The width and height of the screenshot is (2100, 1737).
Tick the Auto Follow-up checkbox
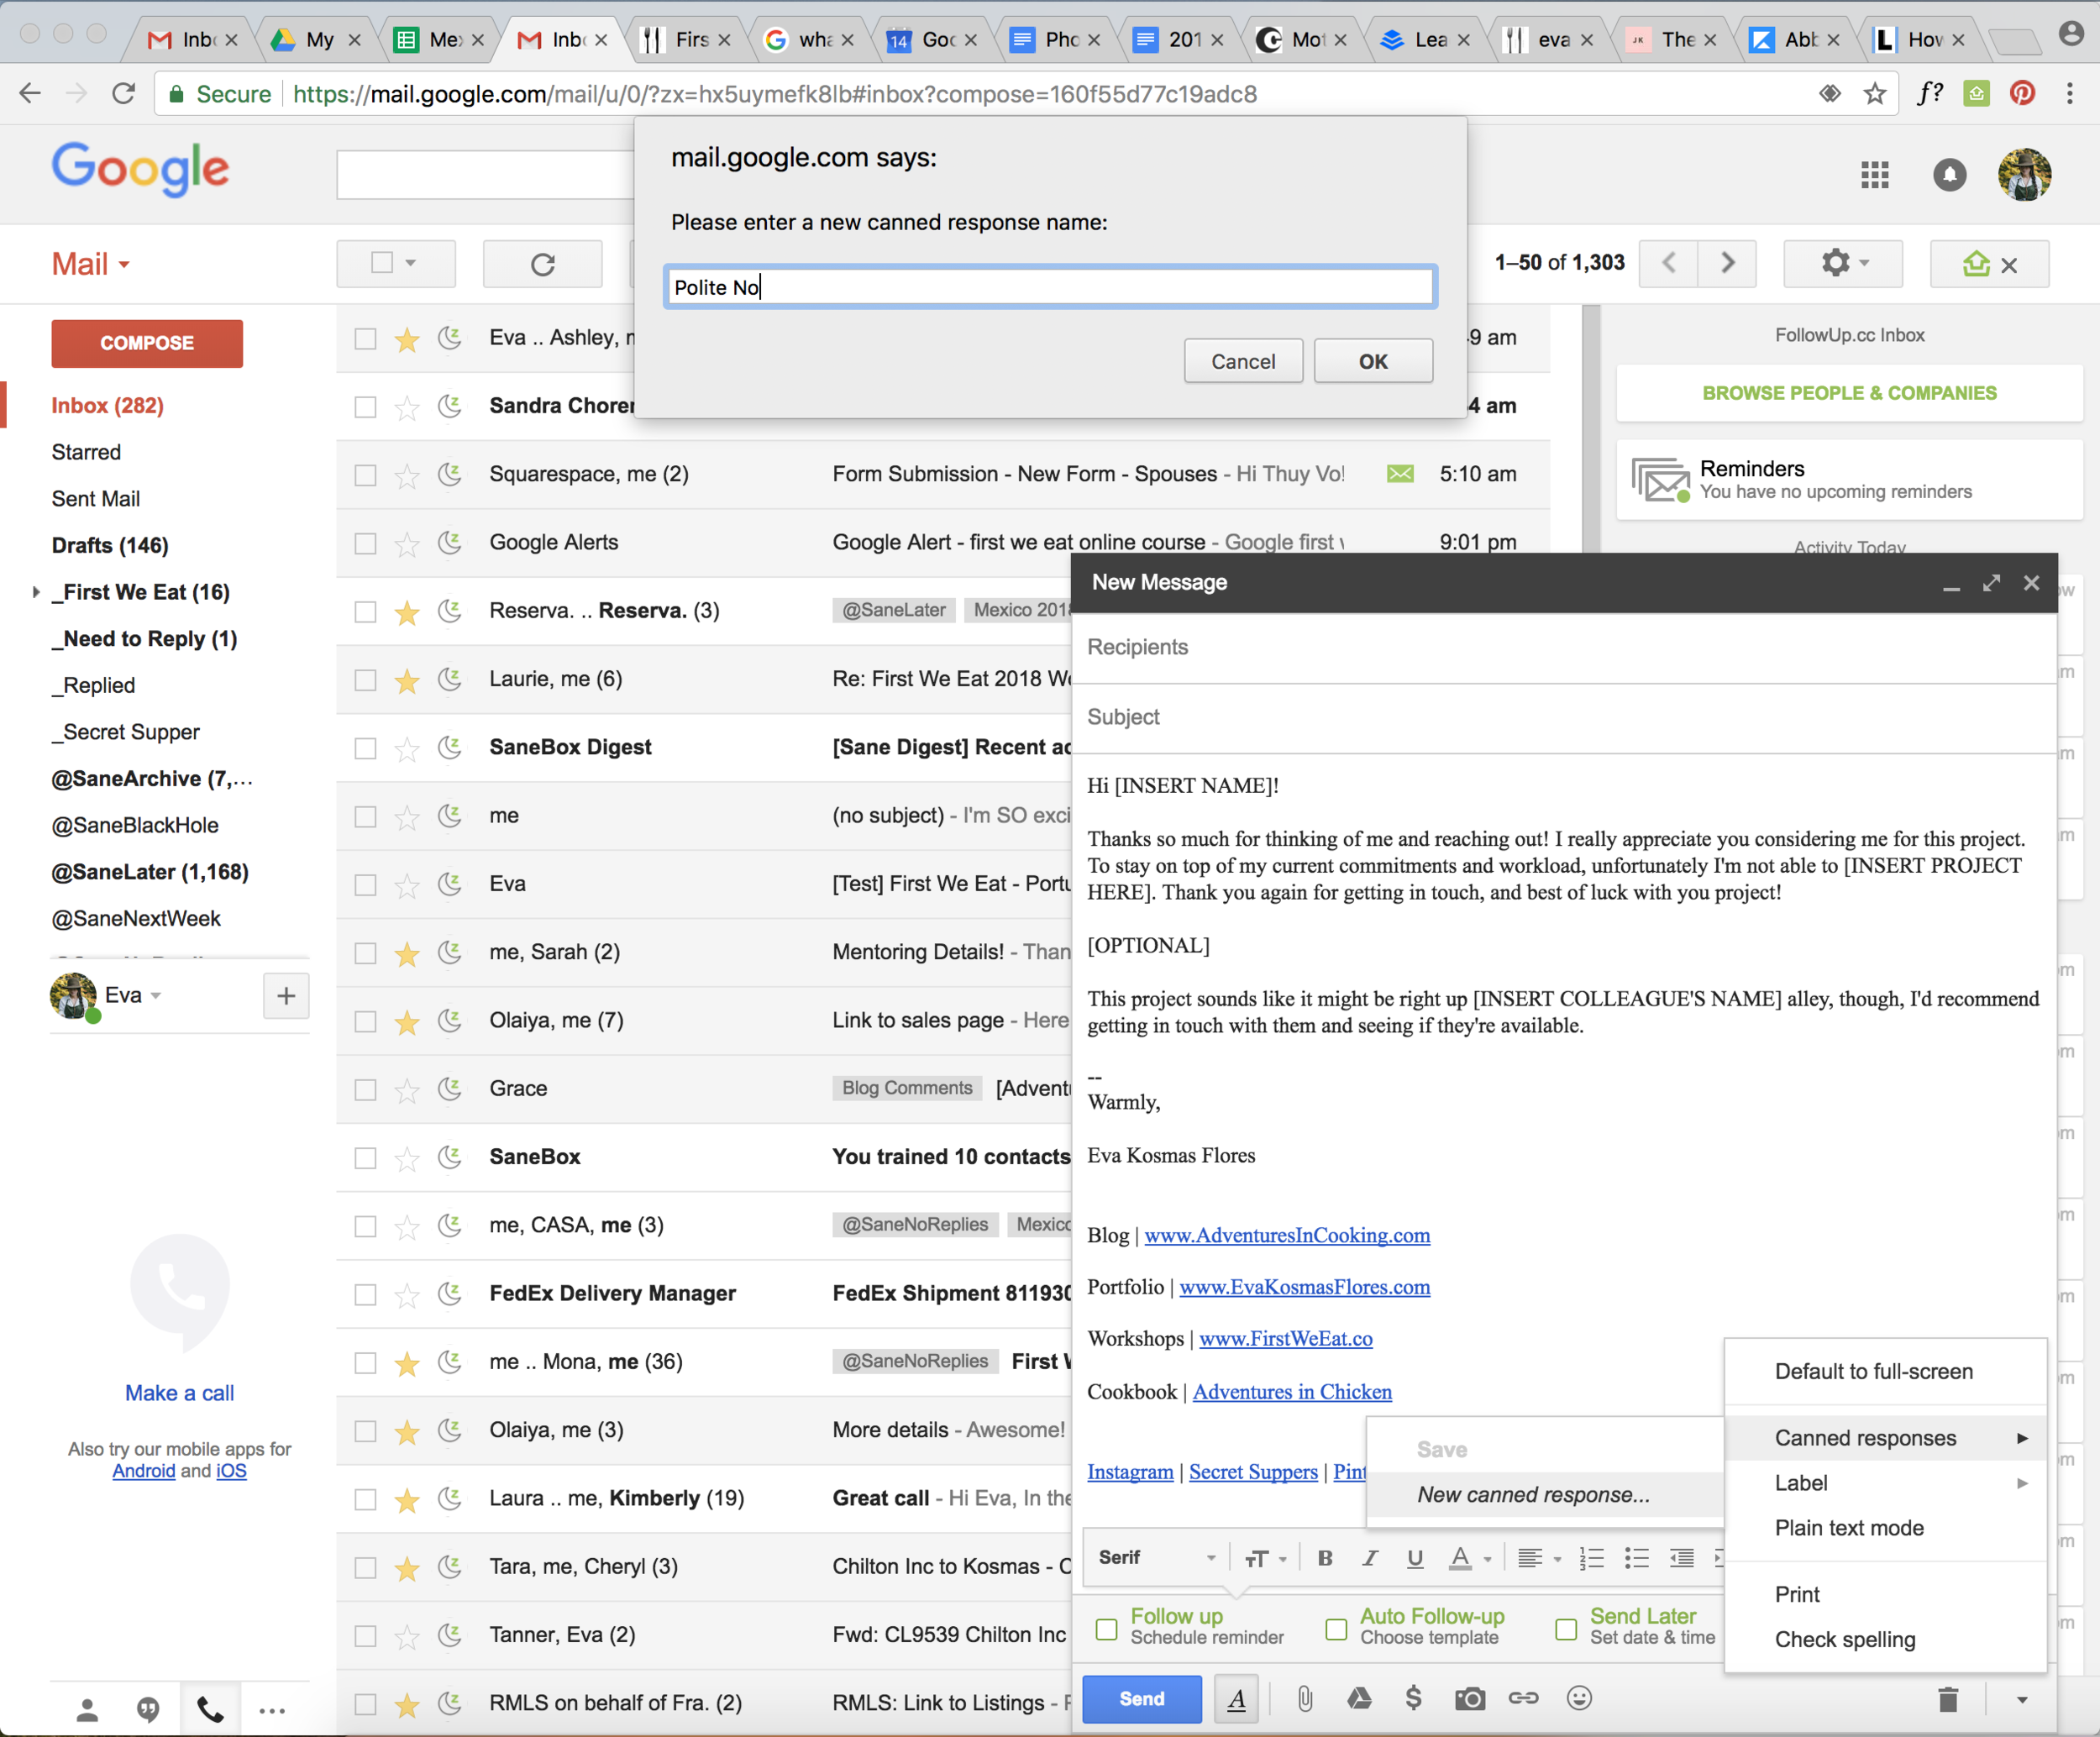pos(1336,1629)
